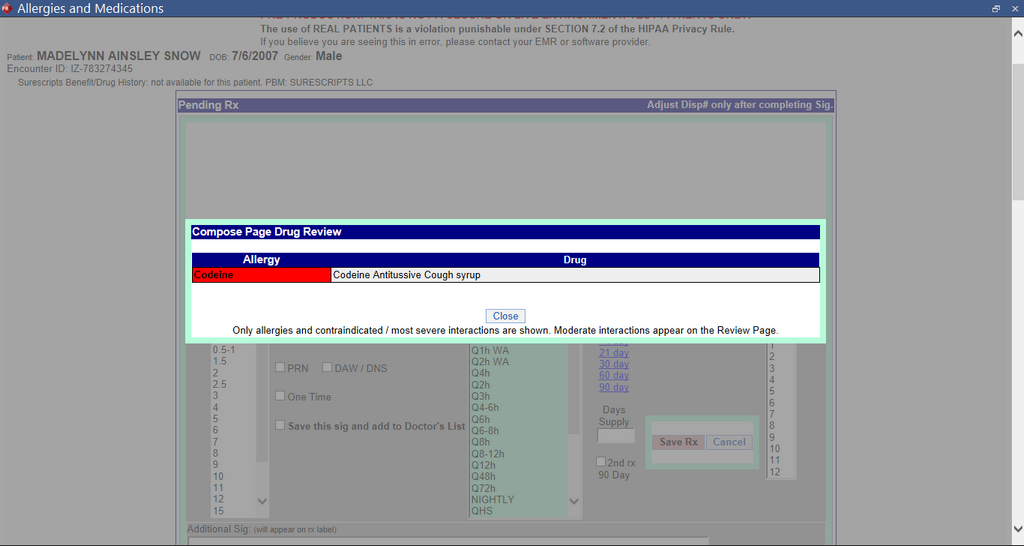
Task: Click the app icon in title bar
Action: (x=8, y=8)
